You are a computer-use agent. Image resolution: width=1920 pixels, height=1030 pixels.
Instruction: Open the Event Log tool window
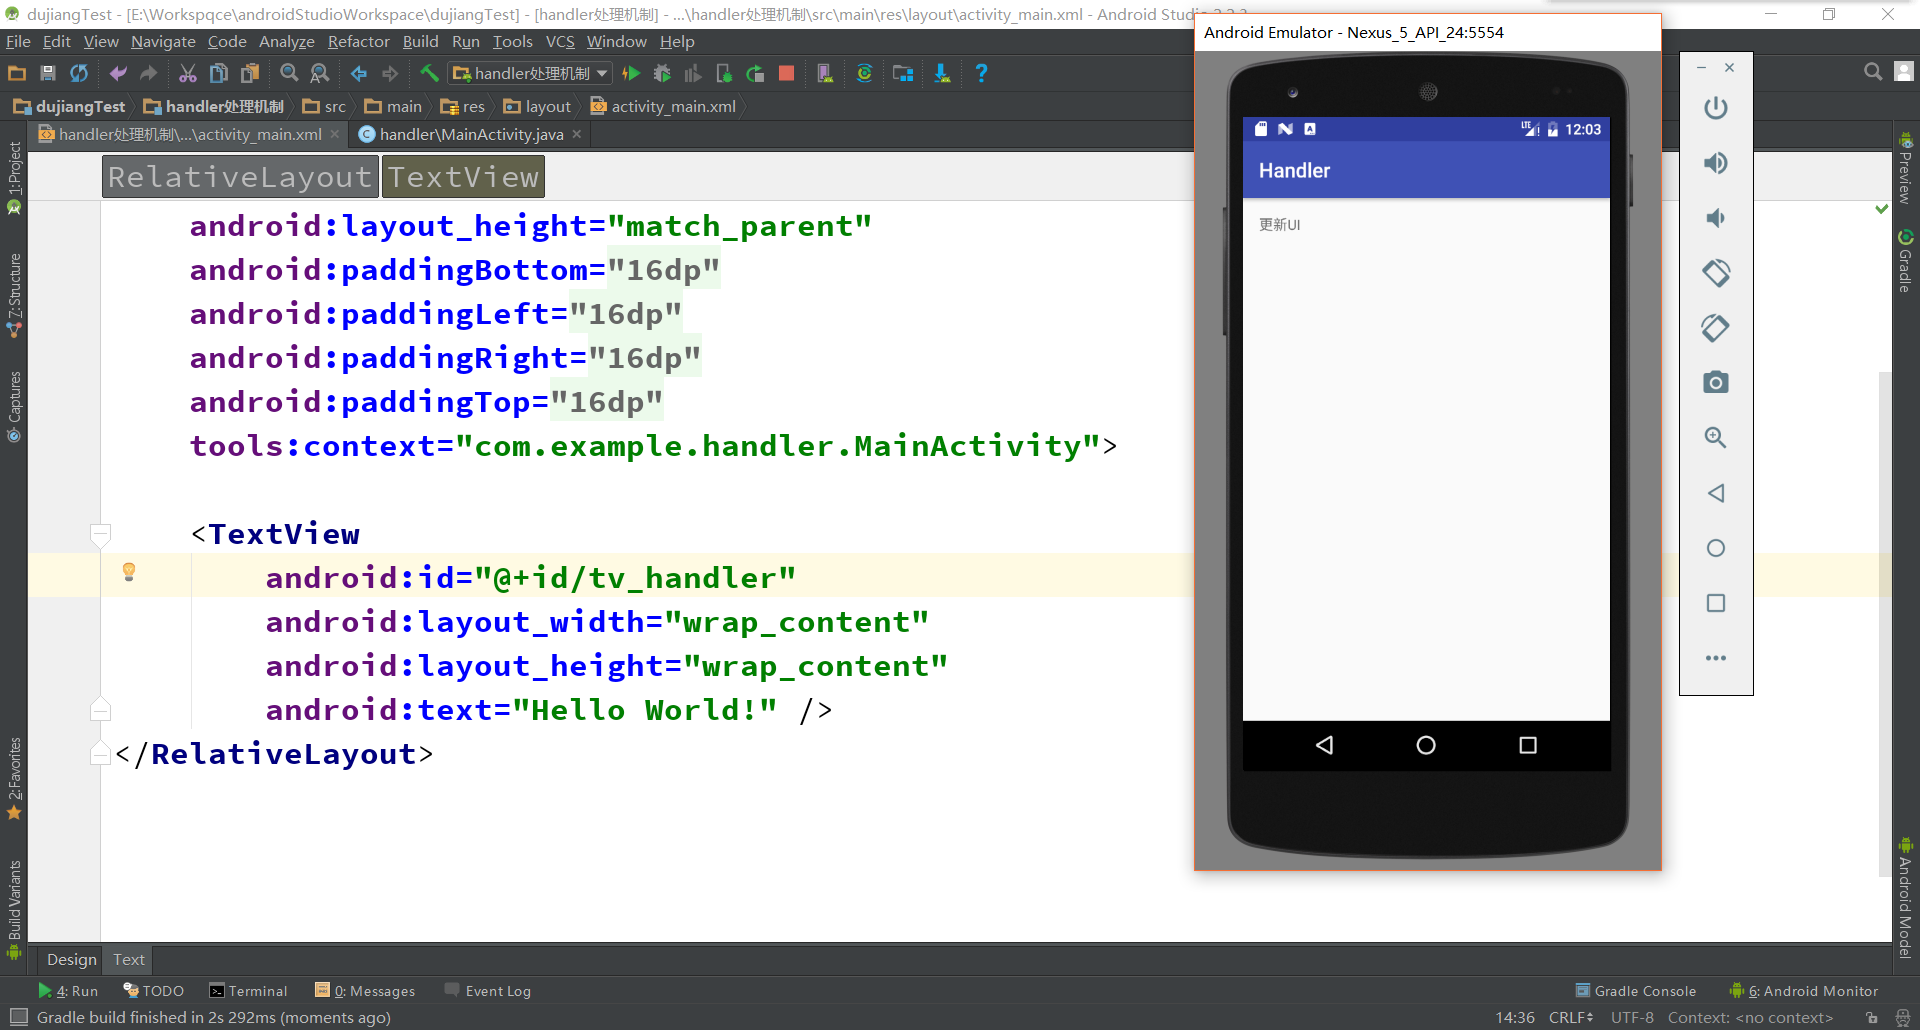tap(488, 991)
